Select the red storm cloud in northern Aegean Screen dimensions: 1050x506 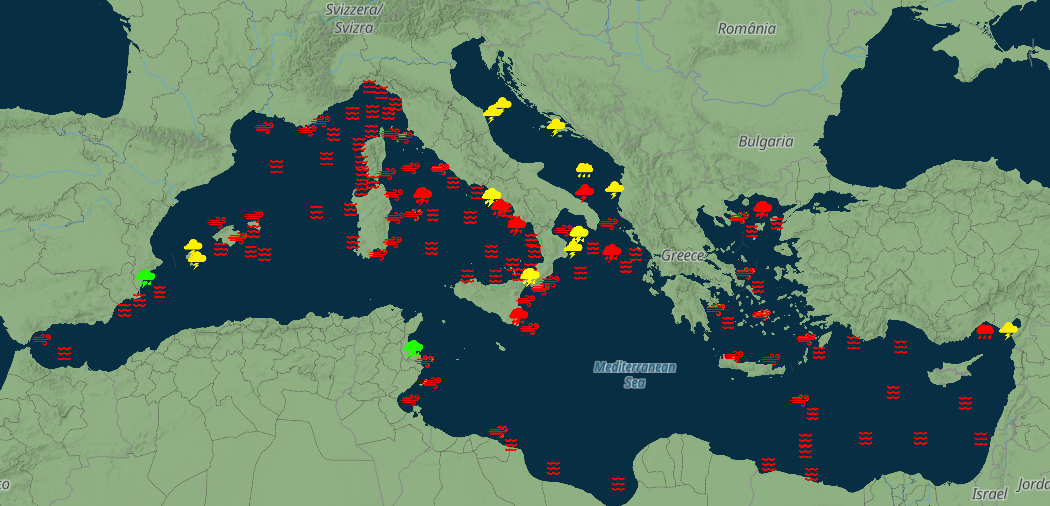tap(763, 209)
